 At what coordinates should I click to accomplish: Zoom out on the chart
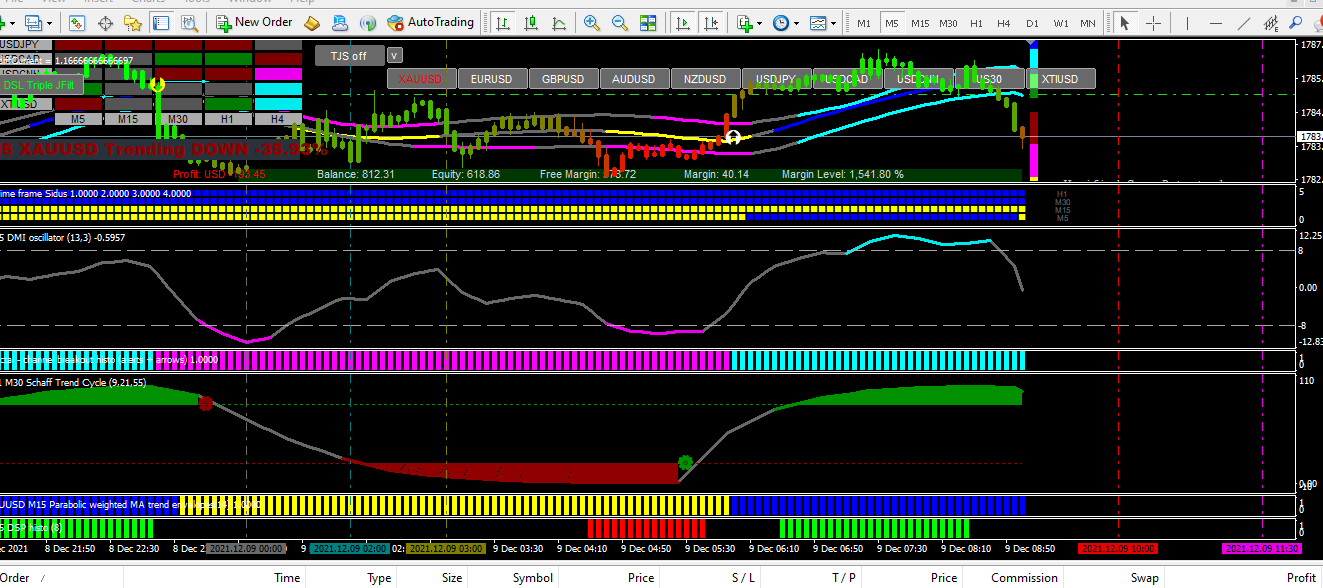tap(620, 22)
